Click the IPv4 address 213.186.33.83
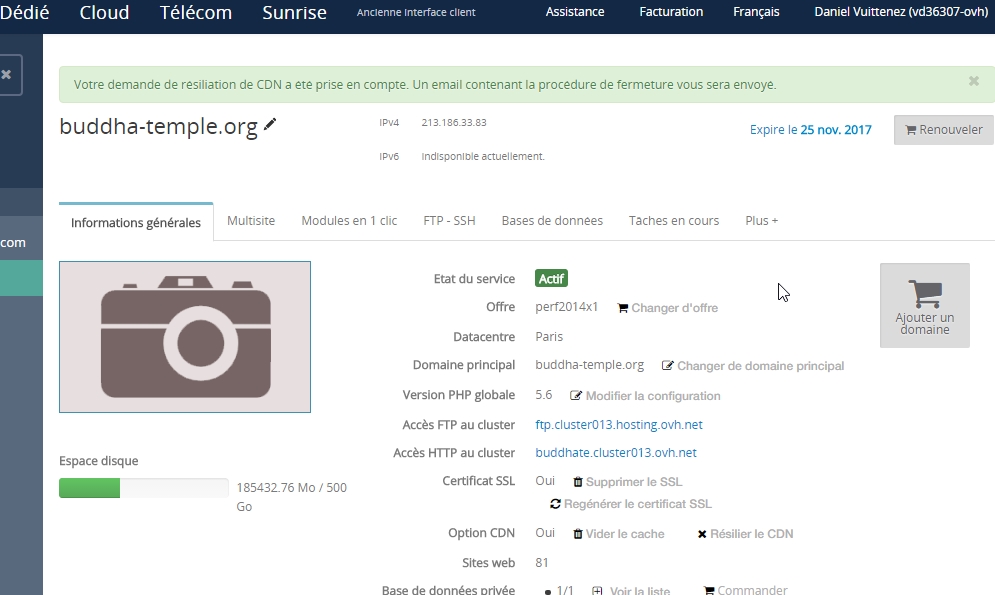The image size is (995, 595). [x=454, y=122]
